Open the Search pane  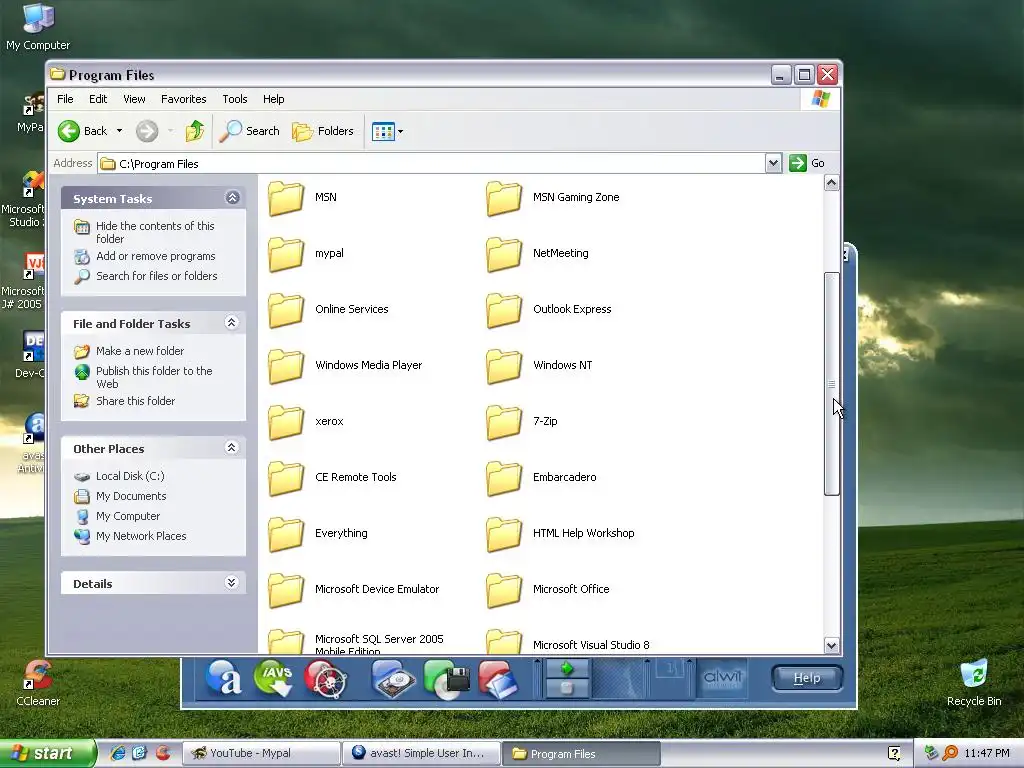pos(249,131)
